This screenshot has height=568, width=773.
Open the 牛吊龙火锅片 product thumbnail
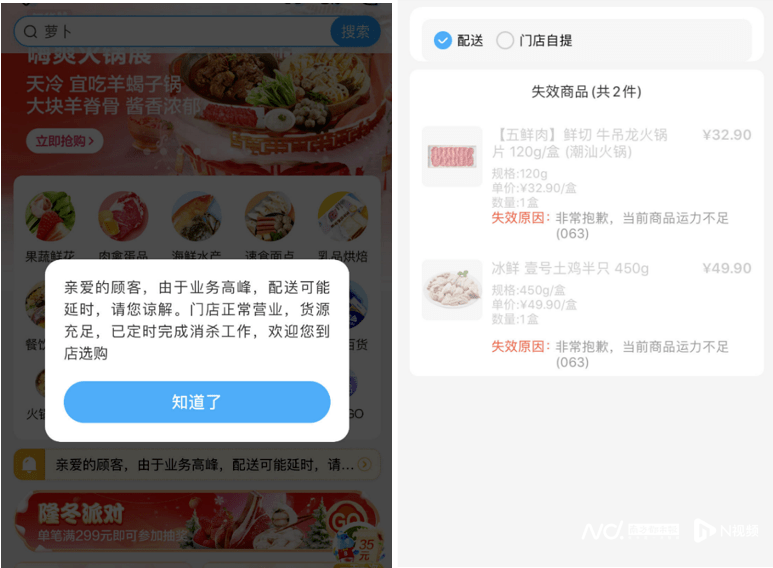[x=452, y=157]
